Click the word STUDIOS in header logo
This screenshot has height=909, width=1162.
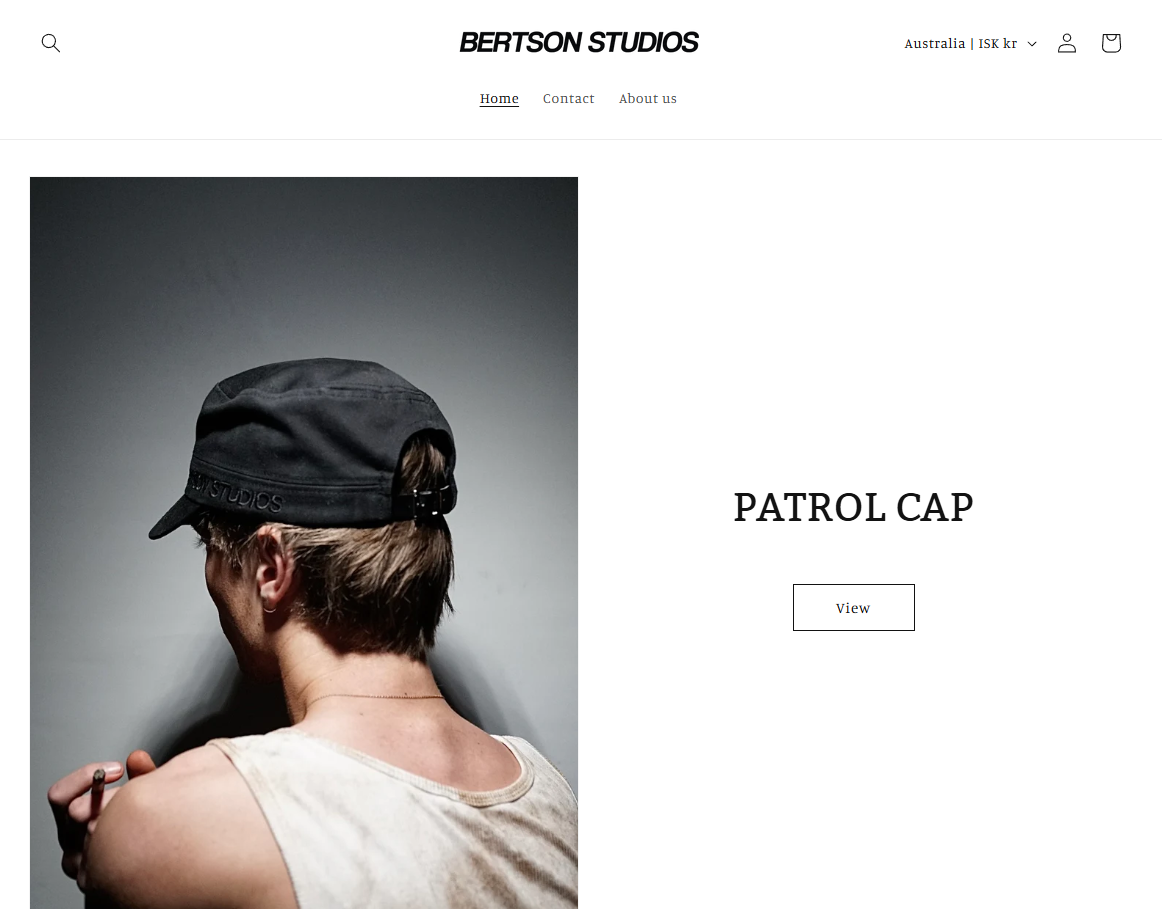point(643,42)
